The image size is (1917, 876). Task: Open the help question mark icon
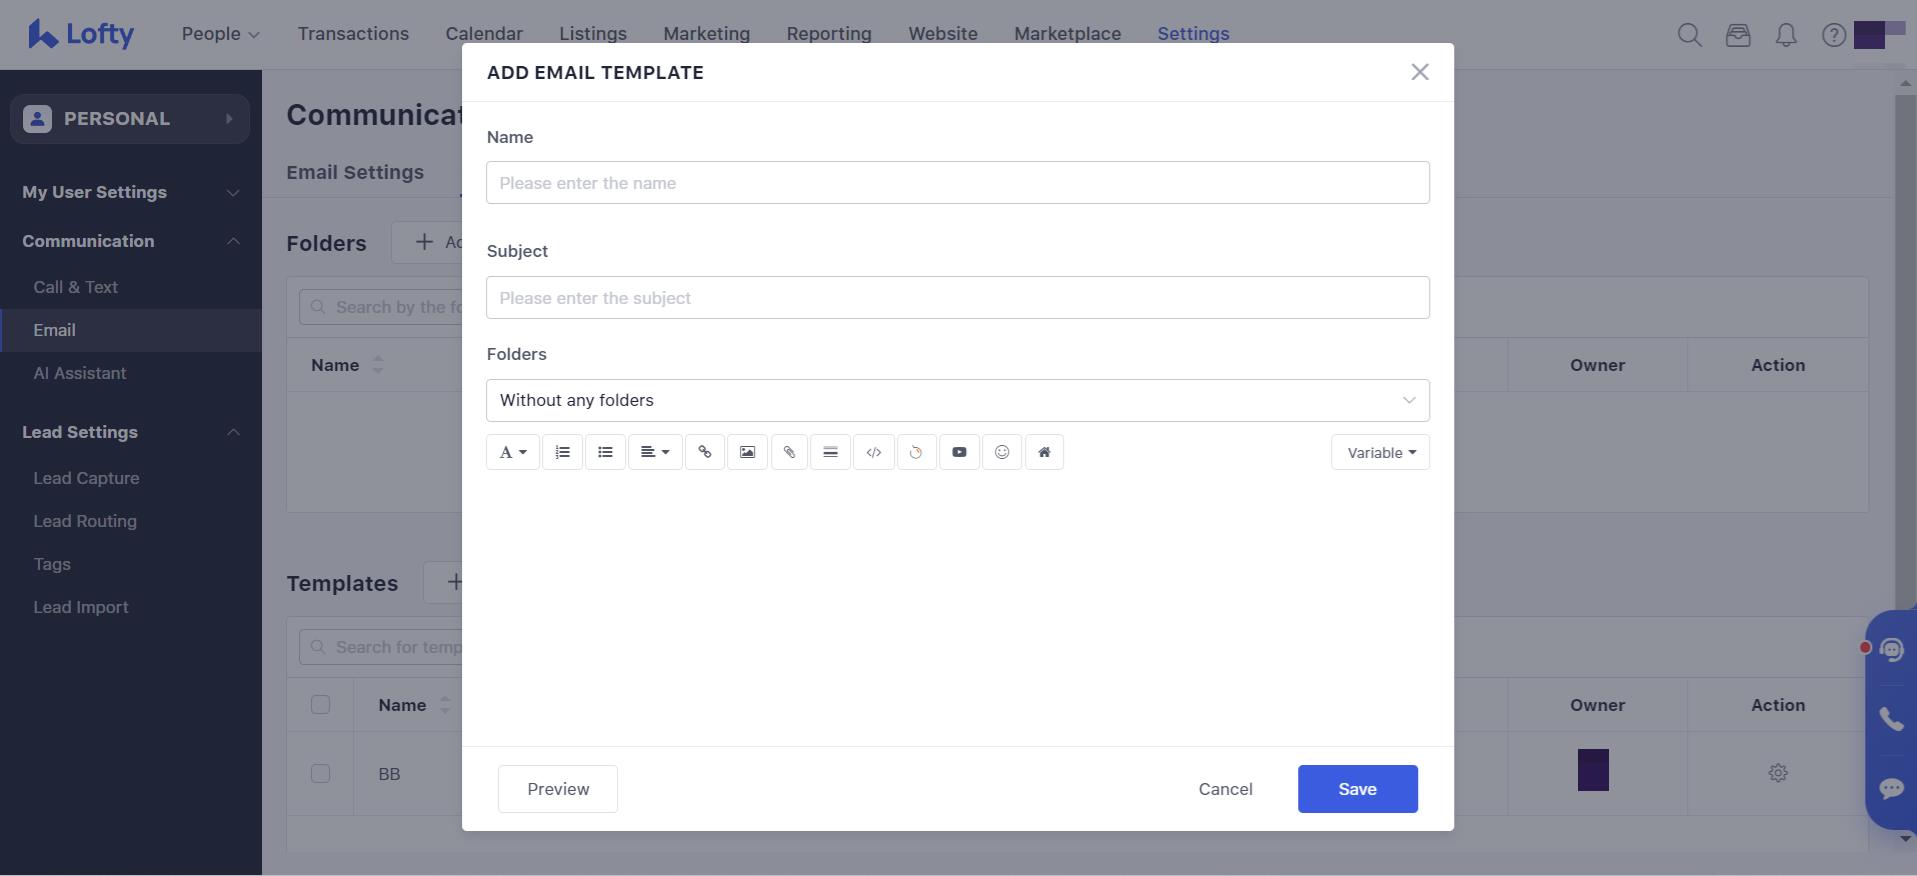[x=1834, y=35]
